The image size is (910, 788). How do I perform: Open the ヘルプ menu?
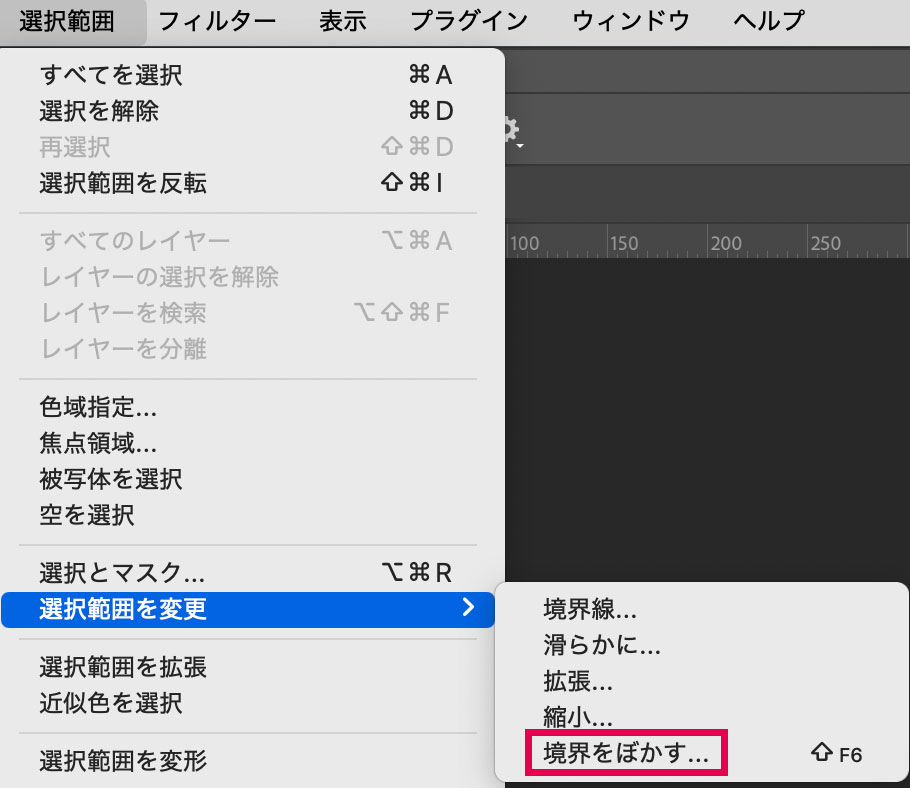tap(769, 22)
